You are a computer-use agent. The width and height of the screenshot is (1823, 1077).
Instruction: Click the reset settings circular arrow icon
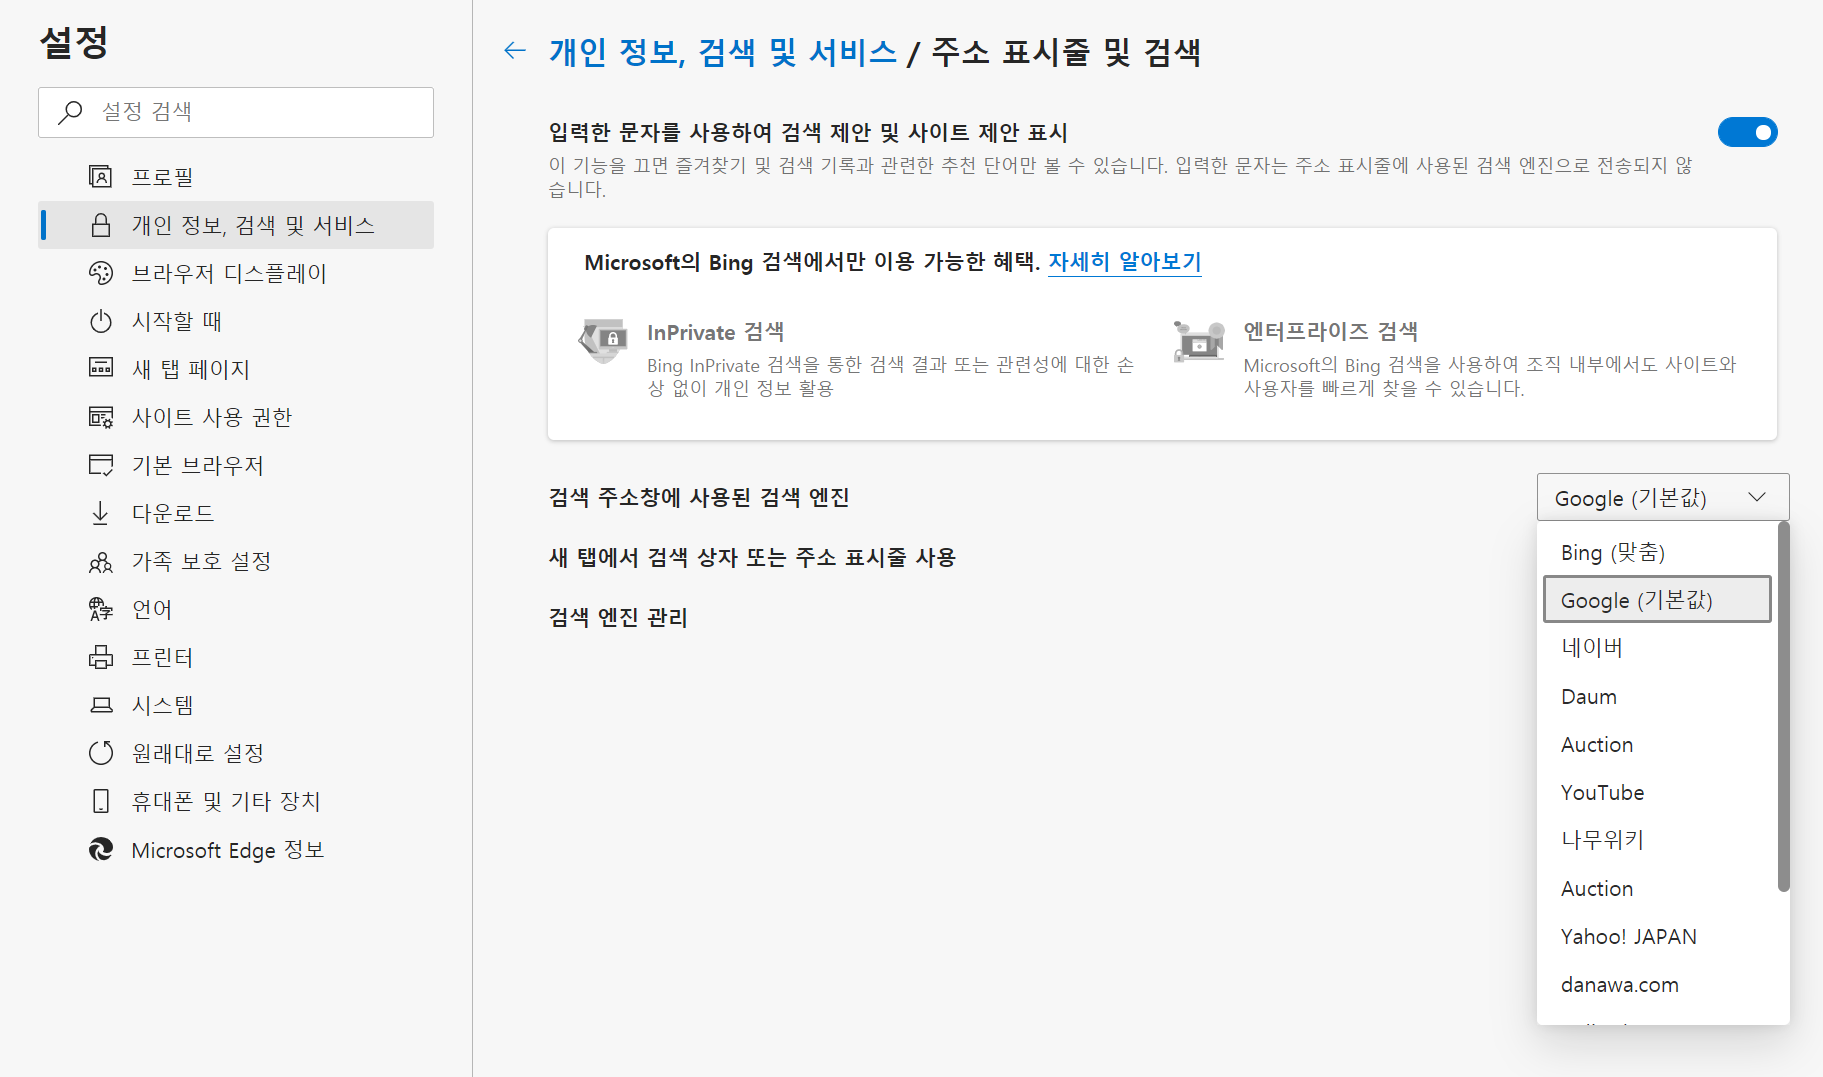(x=101, y=753)
